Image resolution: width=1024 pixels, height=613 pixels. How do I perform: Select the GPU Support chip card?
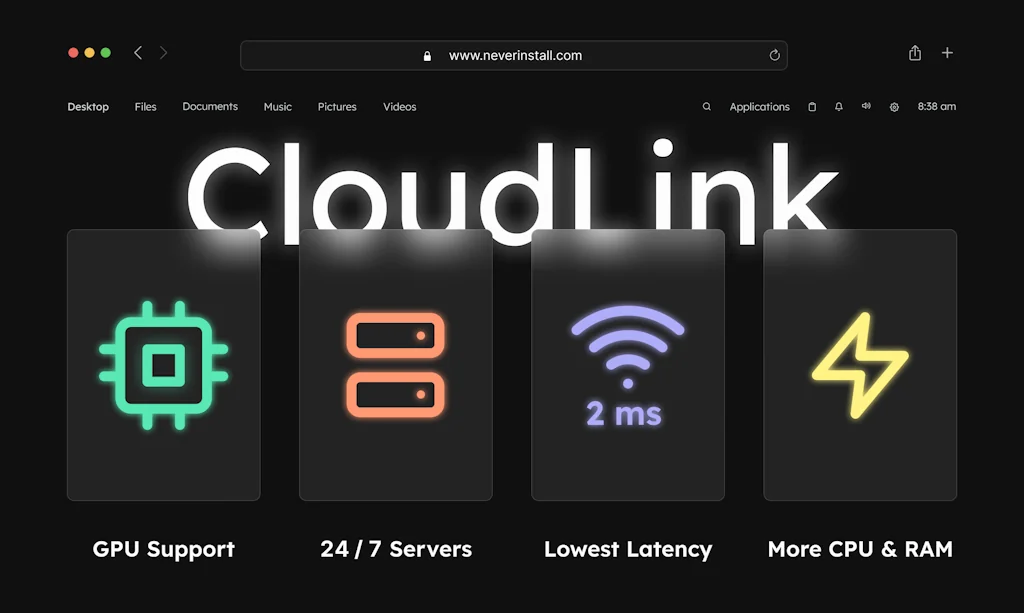tap(164, 365)
